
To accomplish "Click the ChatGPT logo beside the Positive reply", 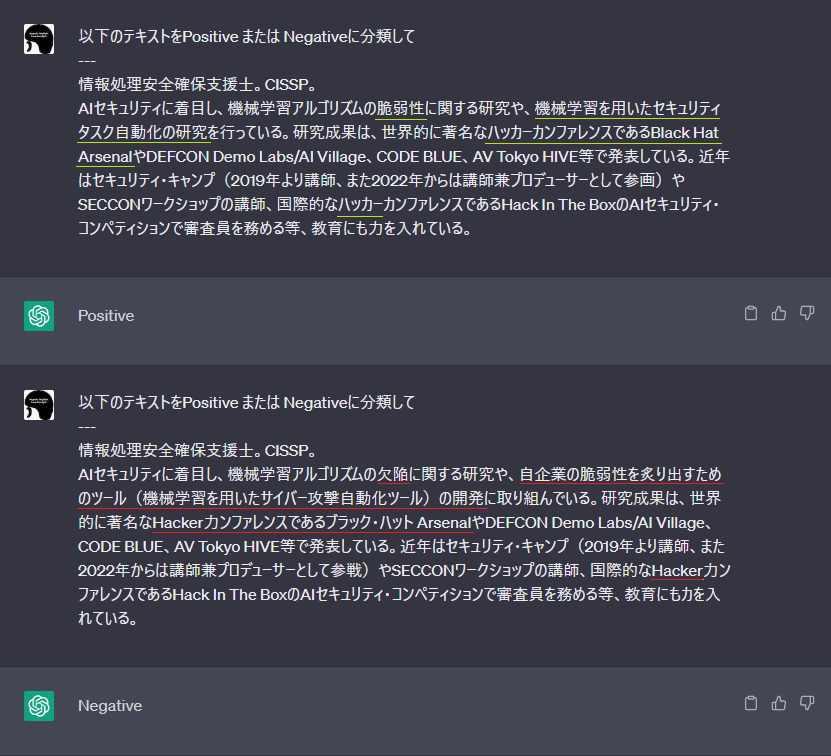I will tap(39, 316).
